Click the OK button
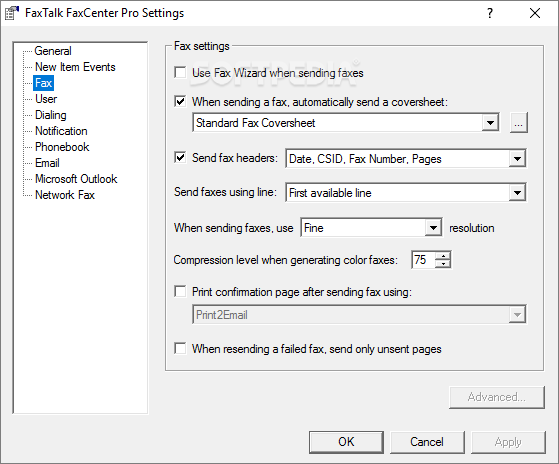This screenshot has width=559, height=464. 346,442
